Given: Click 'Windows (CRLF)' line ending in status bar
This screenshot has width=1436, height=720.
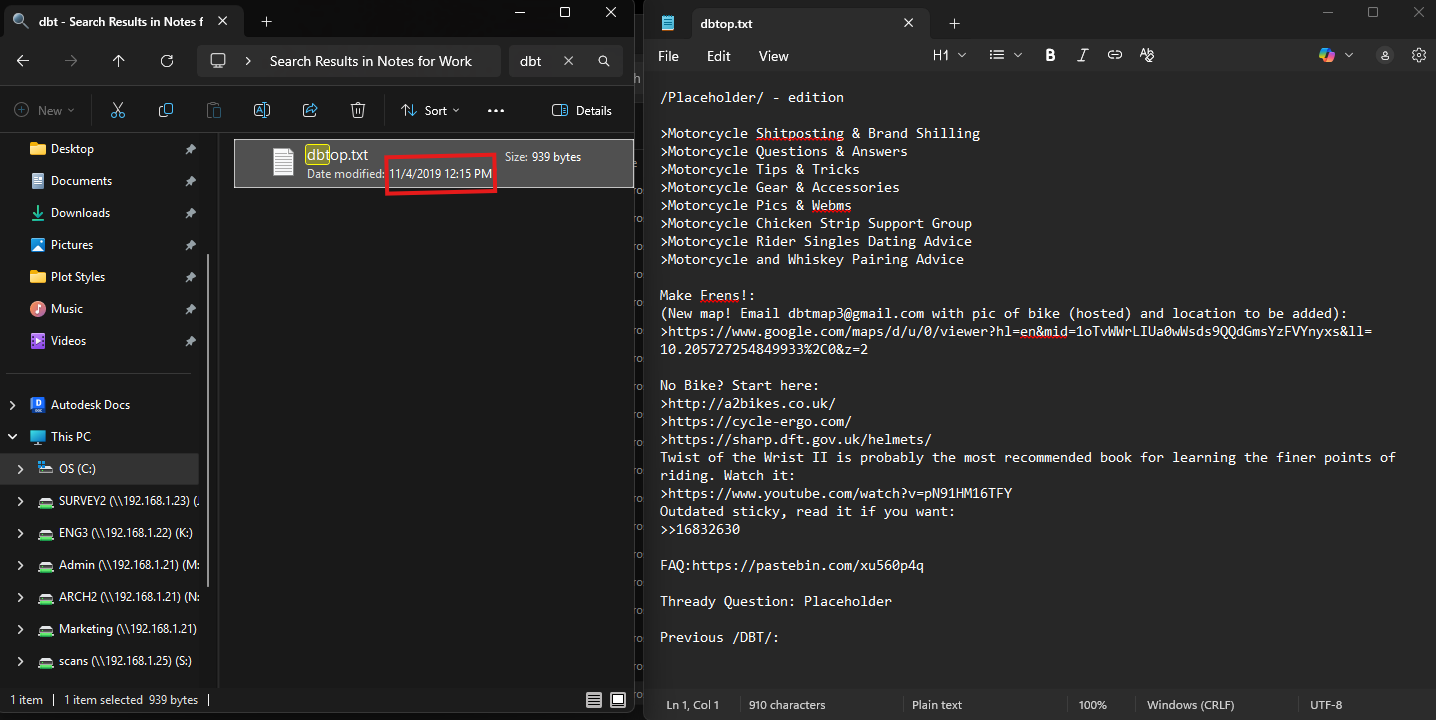Looking at the screenshot, I should pos(1190,705).
